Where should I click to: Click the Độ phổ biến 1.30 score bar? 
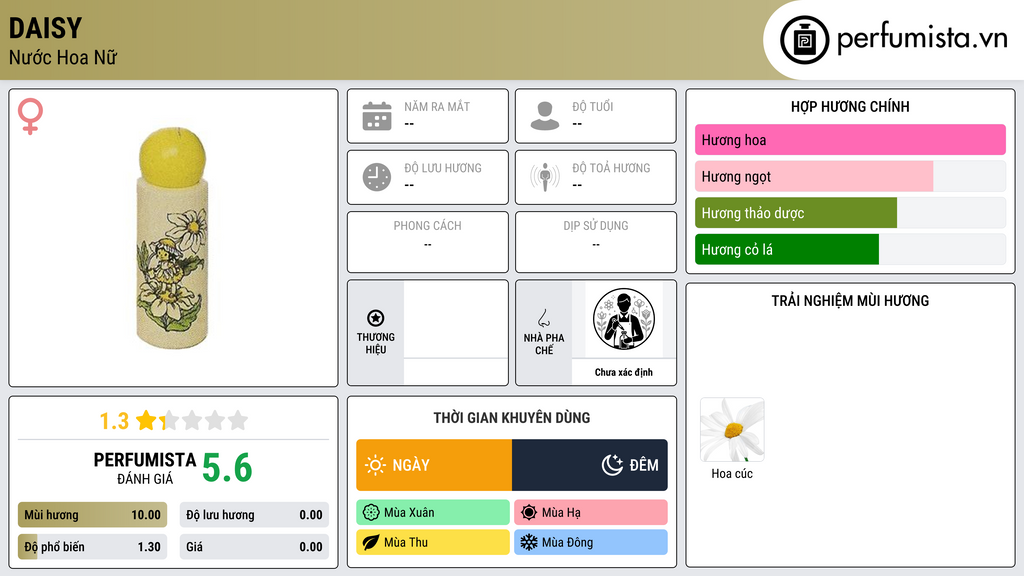click(x=93, y=547)
